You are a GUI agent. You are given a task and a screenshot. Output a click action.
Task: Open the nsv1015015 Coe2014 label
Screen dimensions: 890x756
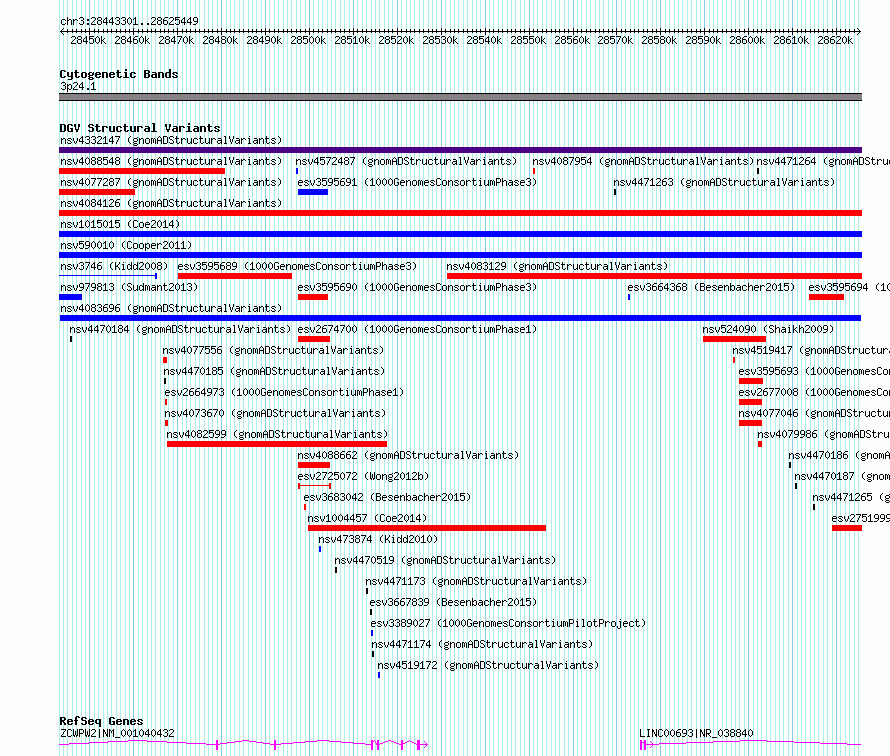point(120,224)
